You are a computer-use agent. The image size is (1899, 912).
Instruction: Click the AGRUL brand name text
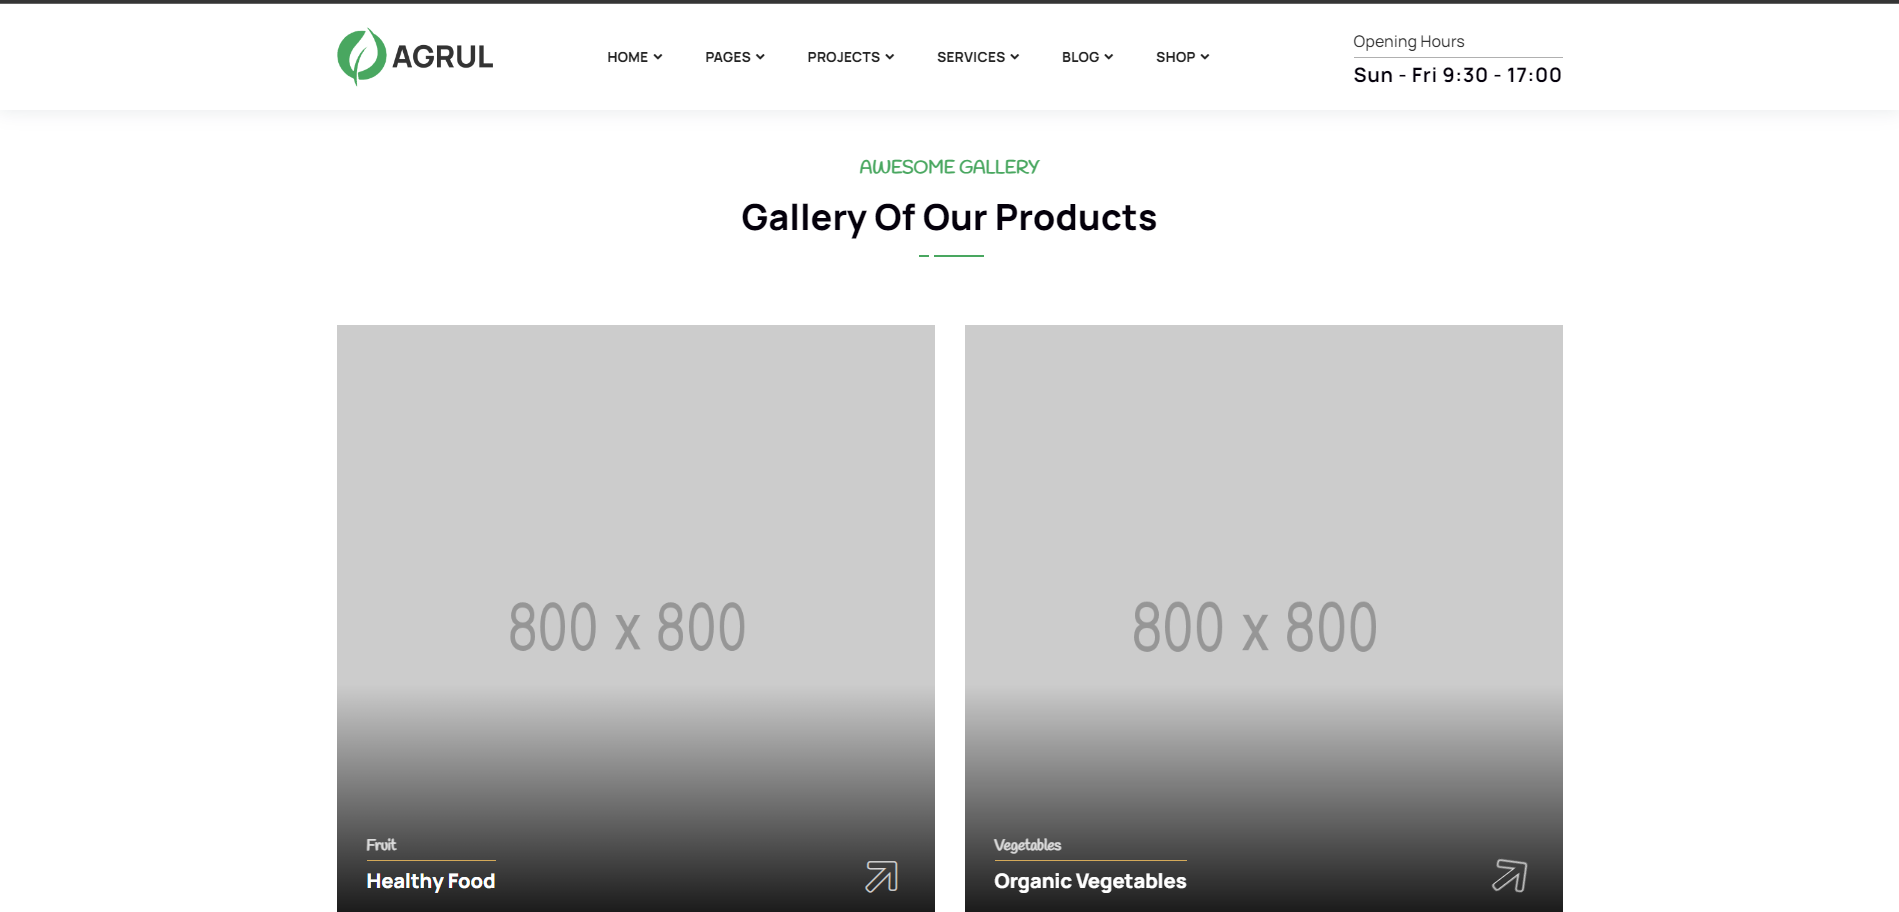point(442,57)
